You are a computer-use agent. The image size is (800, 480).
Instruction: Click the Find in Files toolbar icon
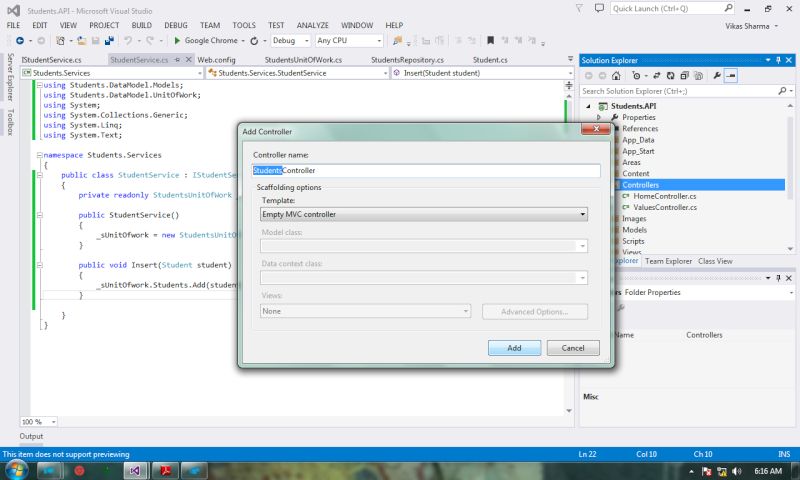(x=397, y=40)
